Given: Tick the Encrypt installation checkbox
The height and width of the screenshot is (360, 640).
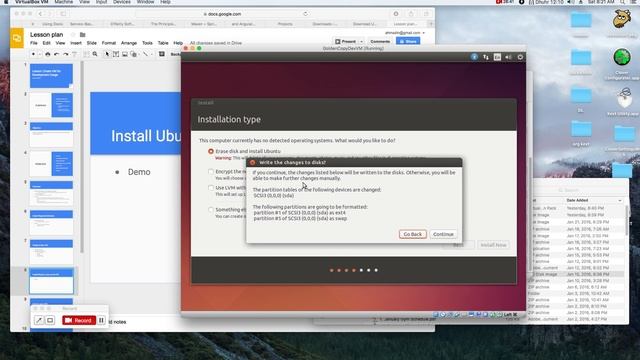Looking at the screenshot, I should pos(211,171).
